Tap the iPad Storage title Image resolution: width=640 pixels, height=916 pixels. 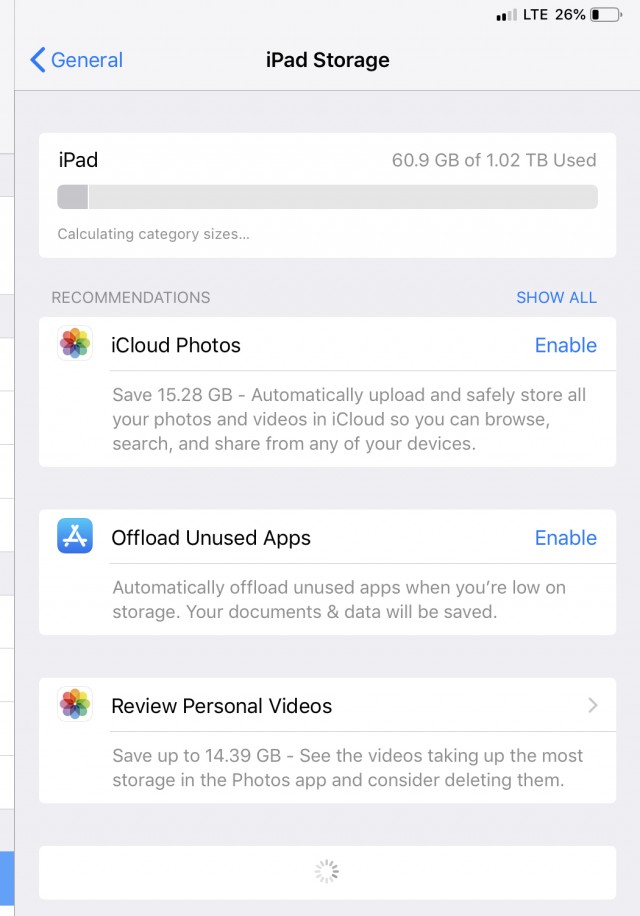[x=328, y=60]
